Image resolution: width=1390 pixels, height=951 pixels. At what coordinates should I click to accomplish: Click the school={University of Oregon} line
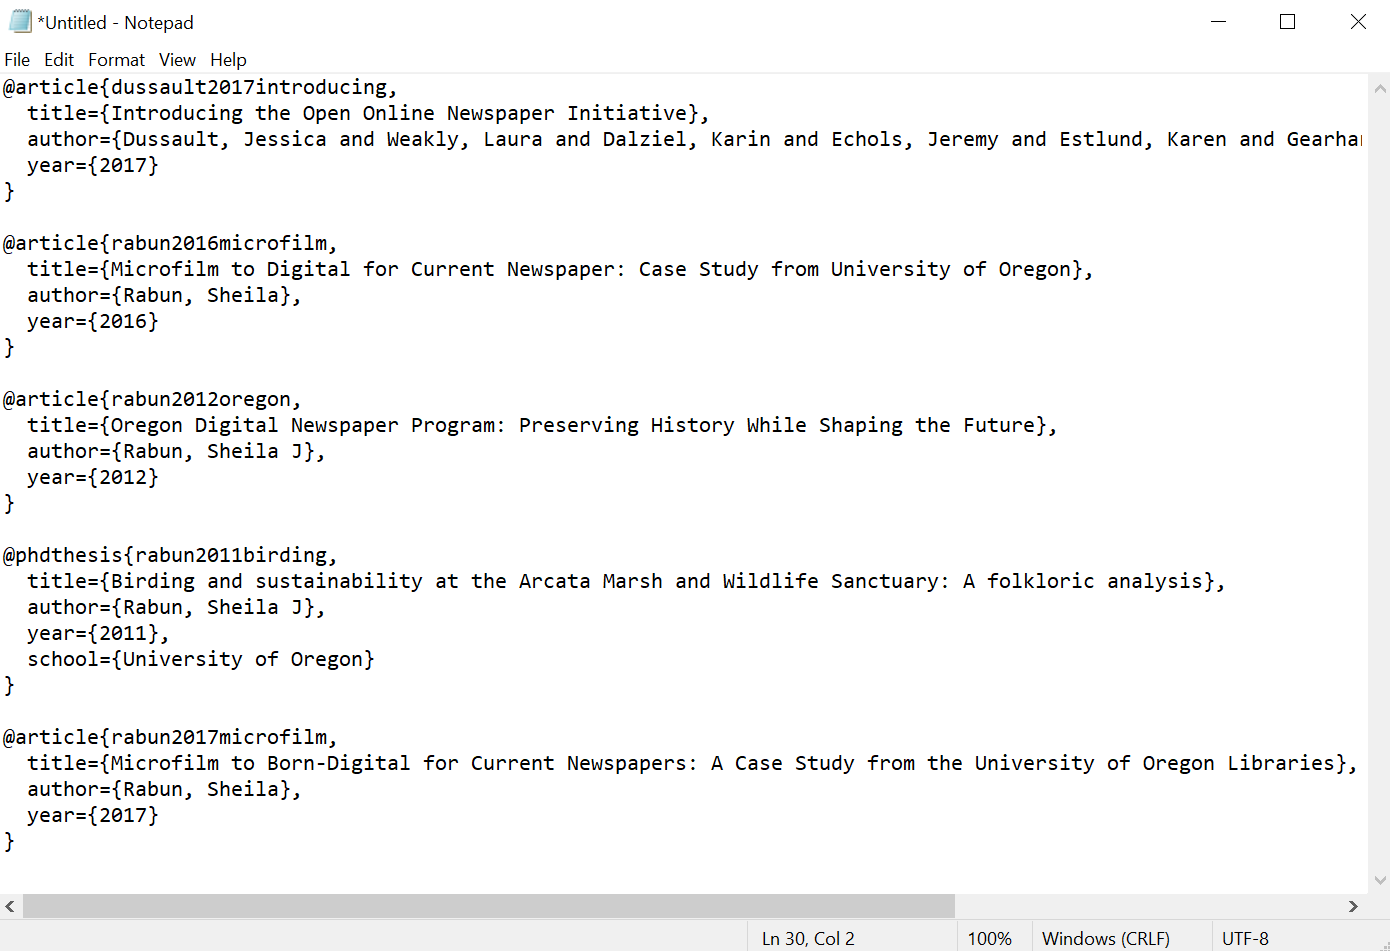201,659
